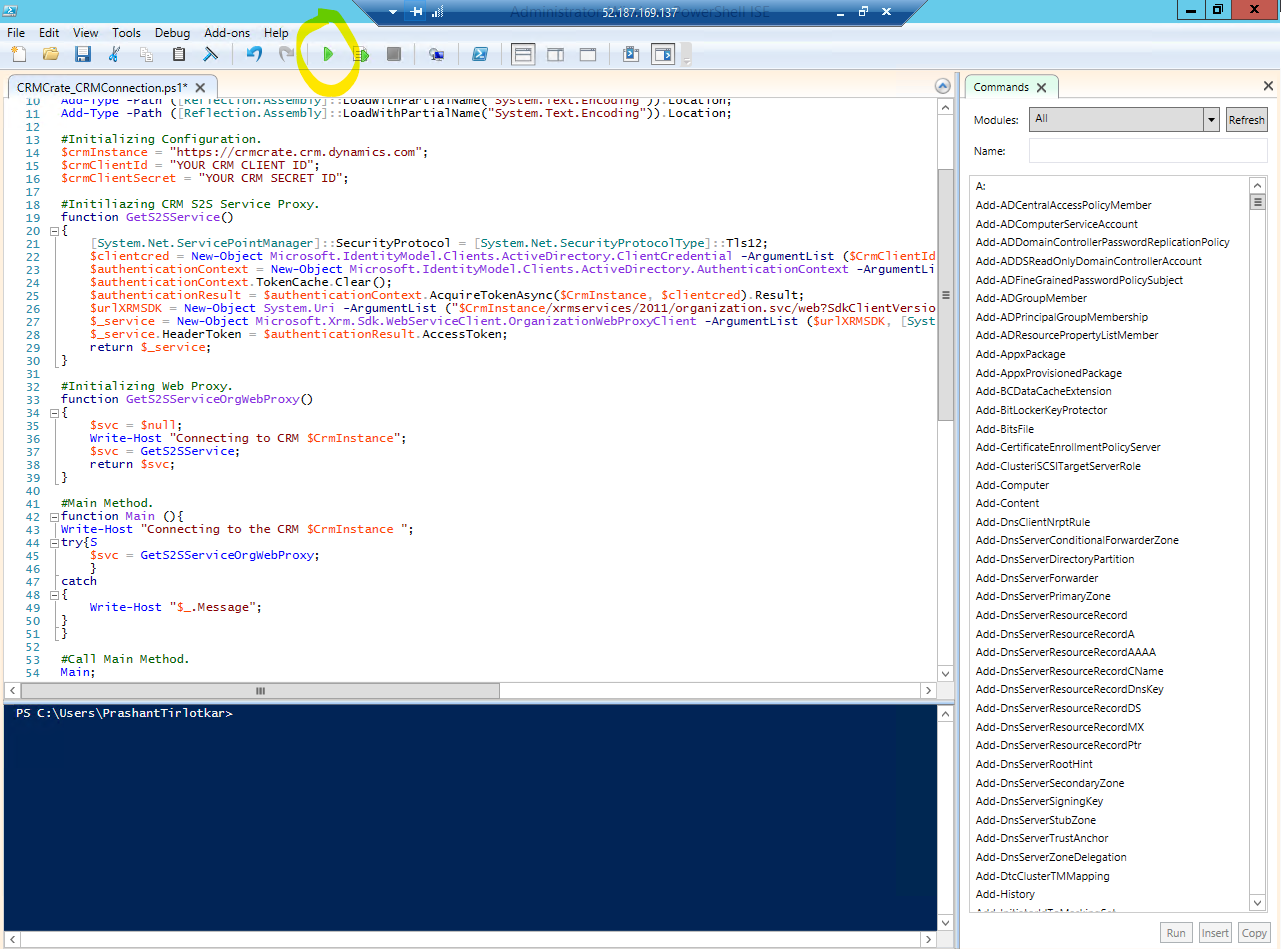Open the Debug menu
This screenshot has width=1281, height=949.
pyautogui.click(x=172, y=32)
